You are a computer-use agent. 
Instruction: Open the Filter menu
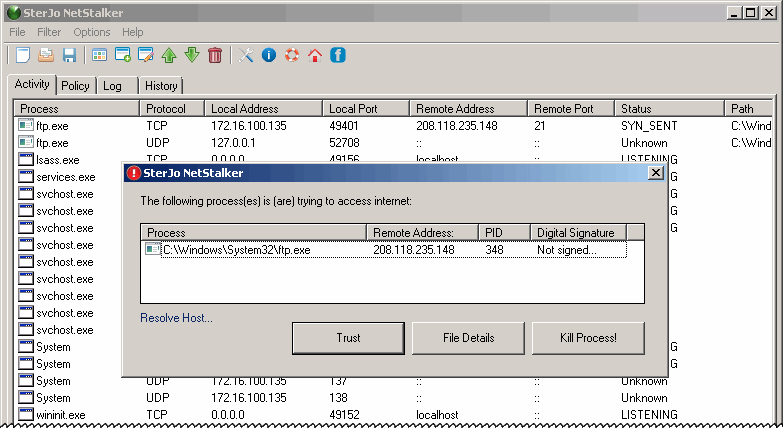coord(49,32)
